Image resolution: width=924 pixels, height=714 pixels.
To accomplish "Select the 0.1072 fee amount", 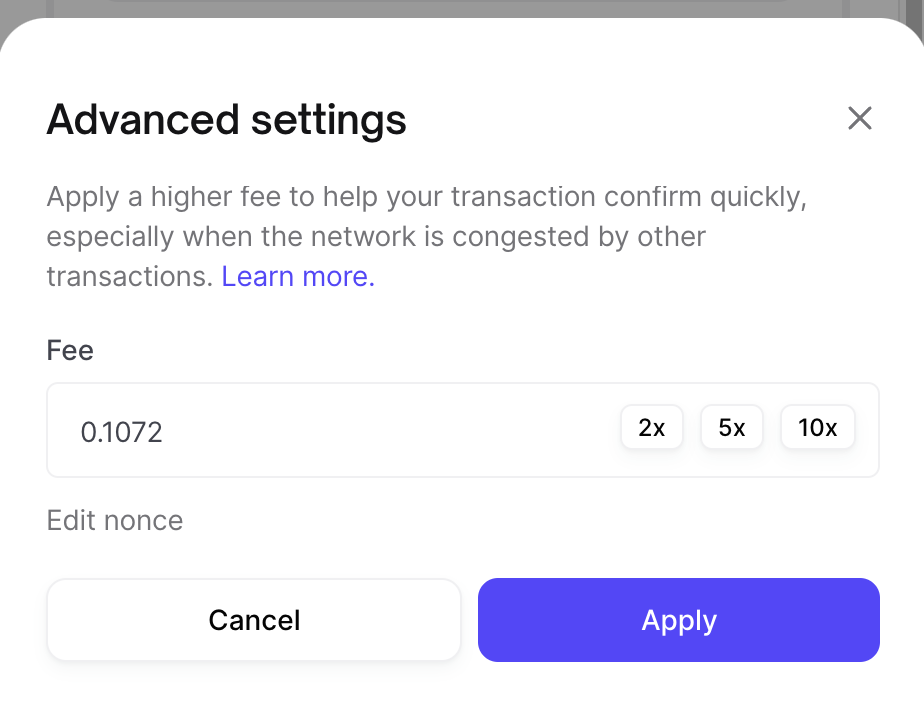I will [x=122, y=430].
